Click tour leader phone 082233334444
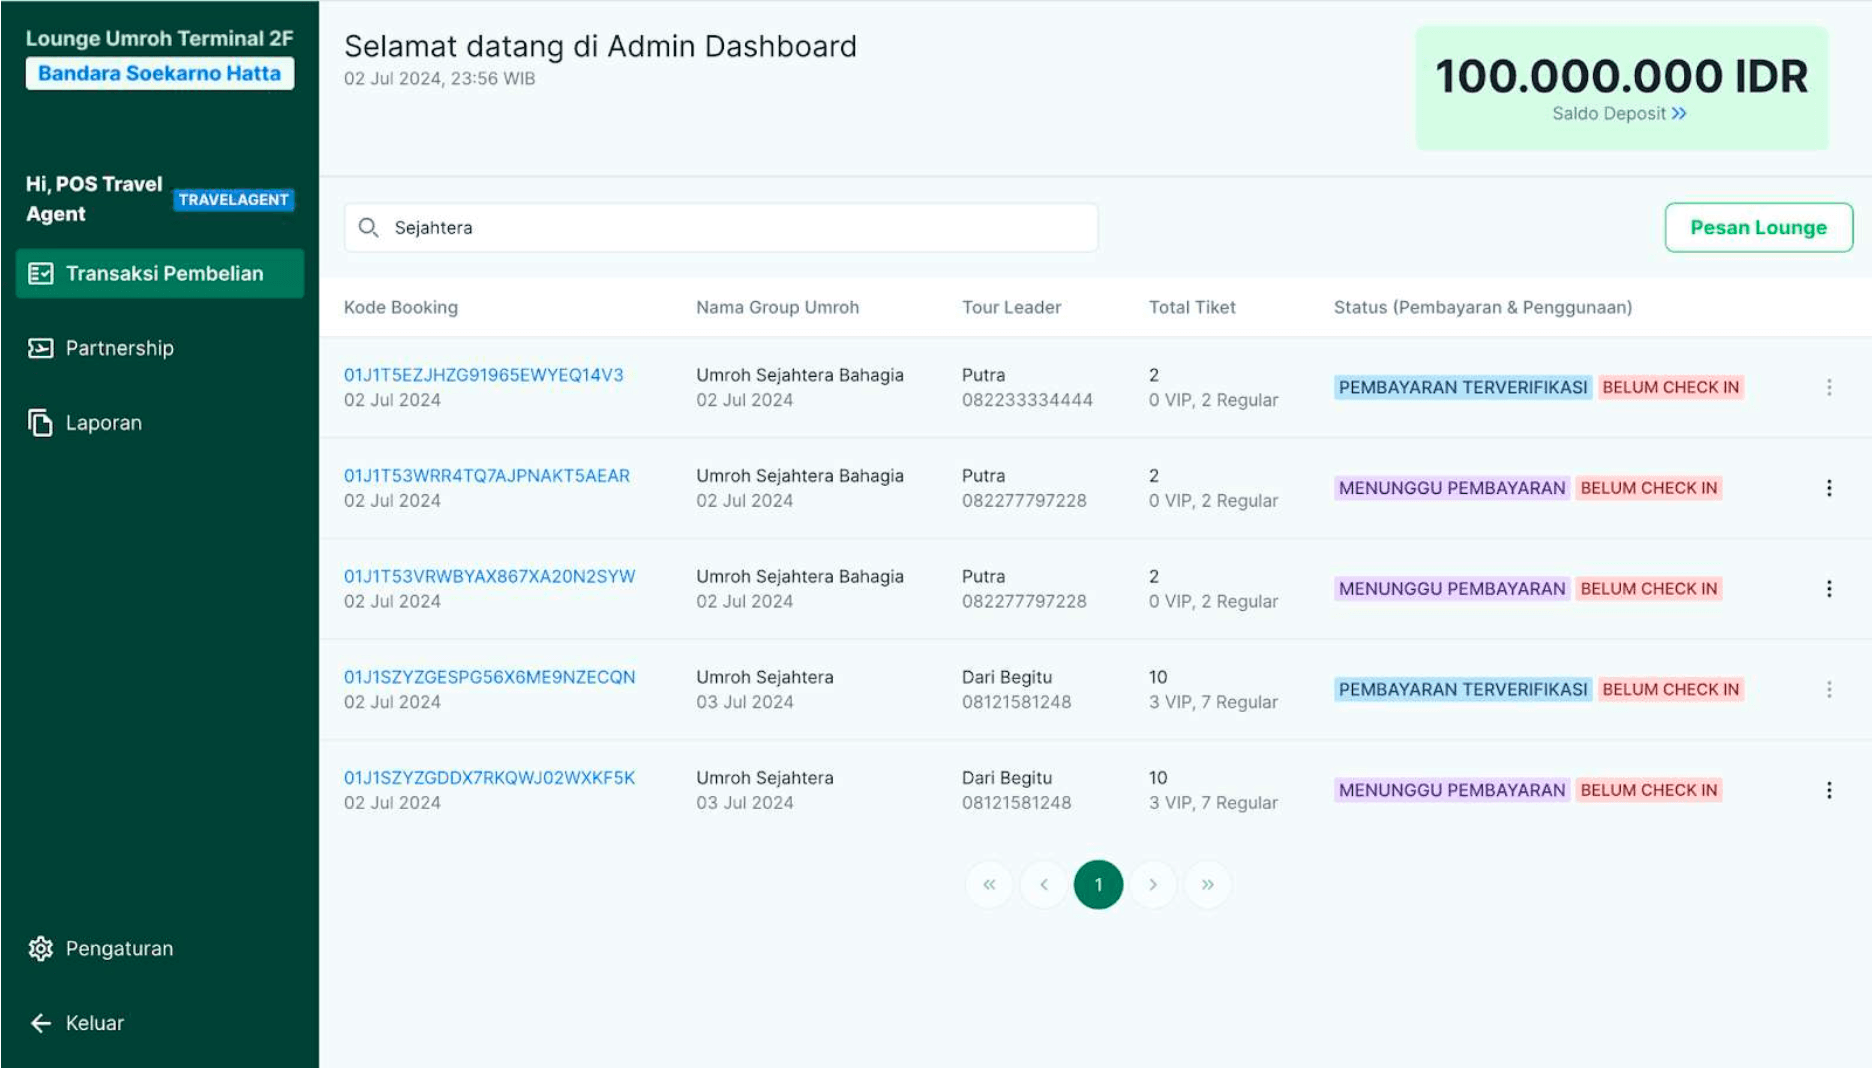 pyautogui.click(x=1027, y=400)
